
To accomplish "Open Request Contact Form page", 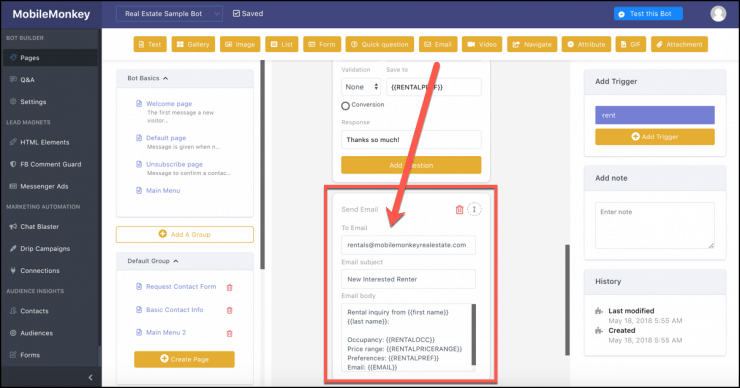I will click(x=181, y=287).
